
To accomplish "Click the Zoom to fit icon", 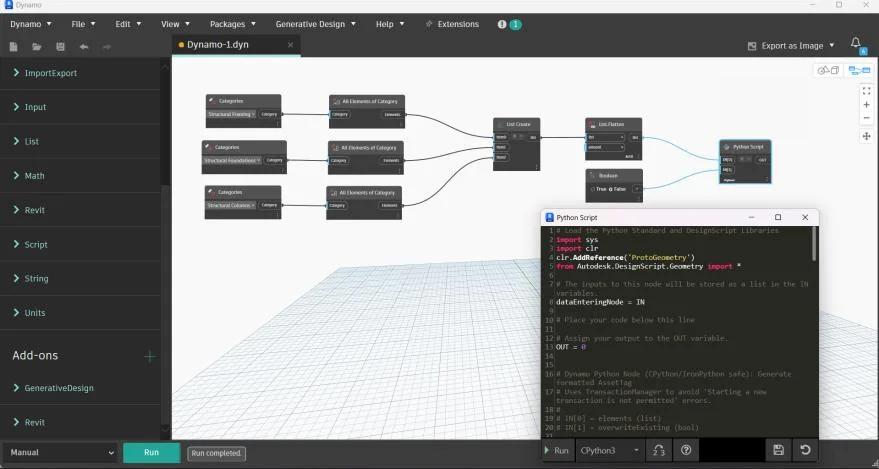I will coord(866,91).
